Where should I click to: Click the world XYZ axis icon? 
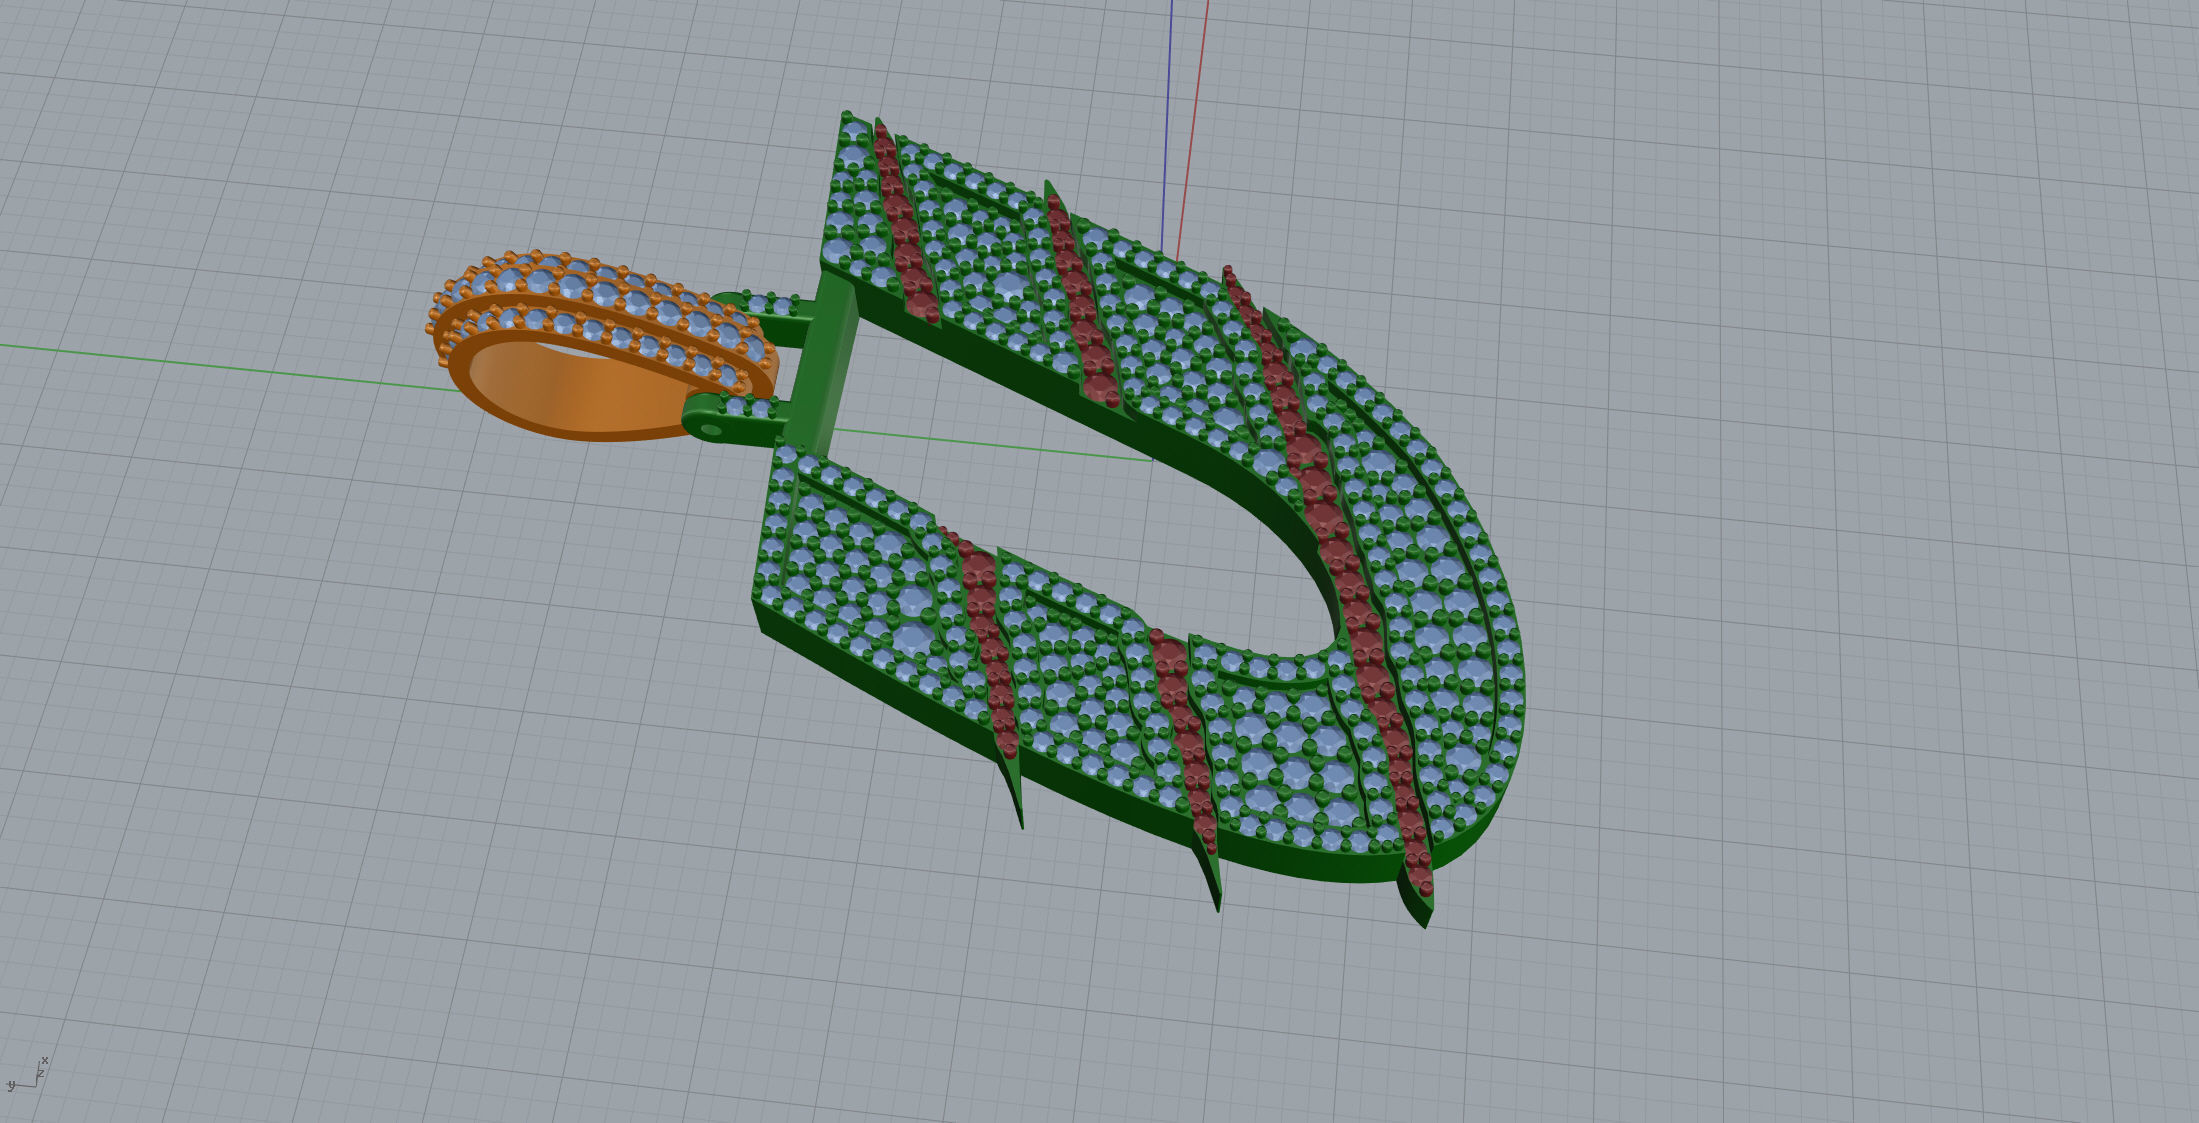coord(27,1075)
